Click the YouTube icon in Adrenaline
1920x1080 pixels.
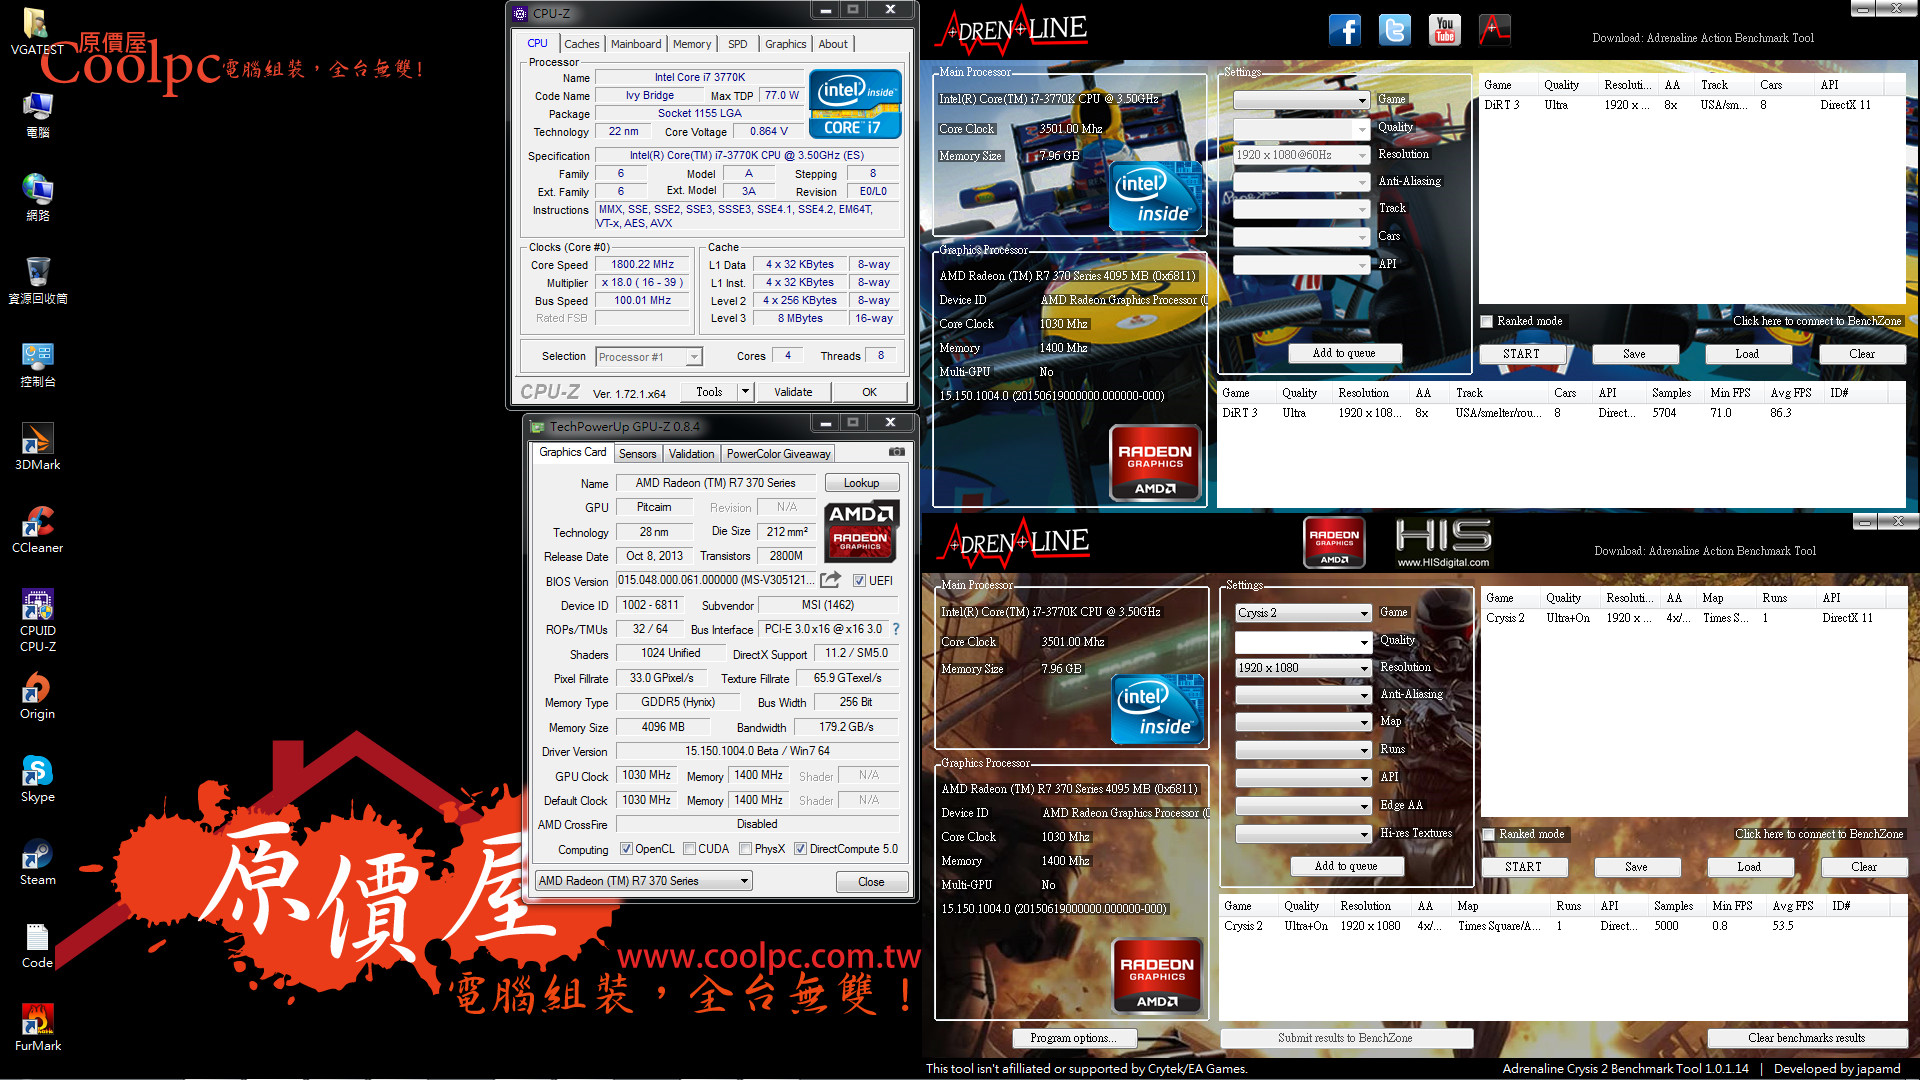point(1445,30)
